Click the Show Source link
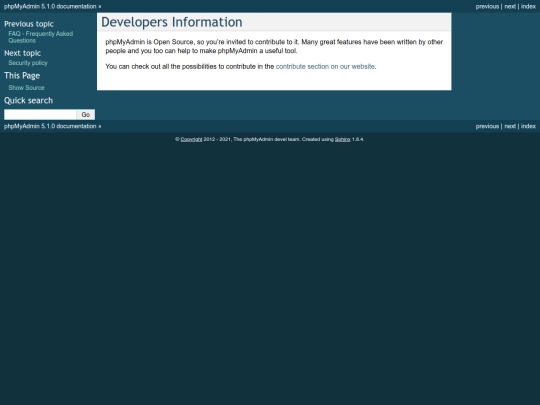Viewport: 540px width, 405px height. point(26,88)
